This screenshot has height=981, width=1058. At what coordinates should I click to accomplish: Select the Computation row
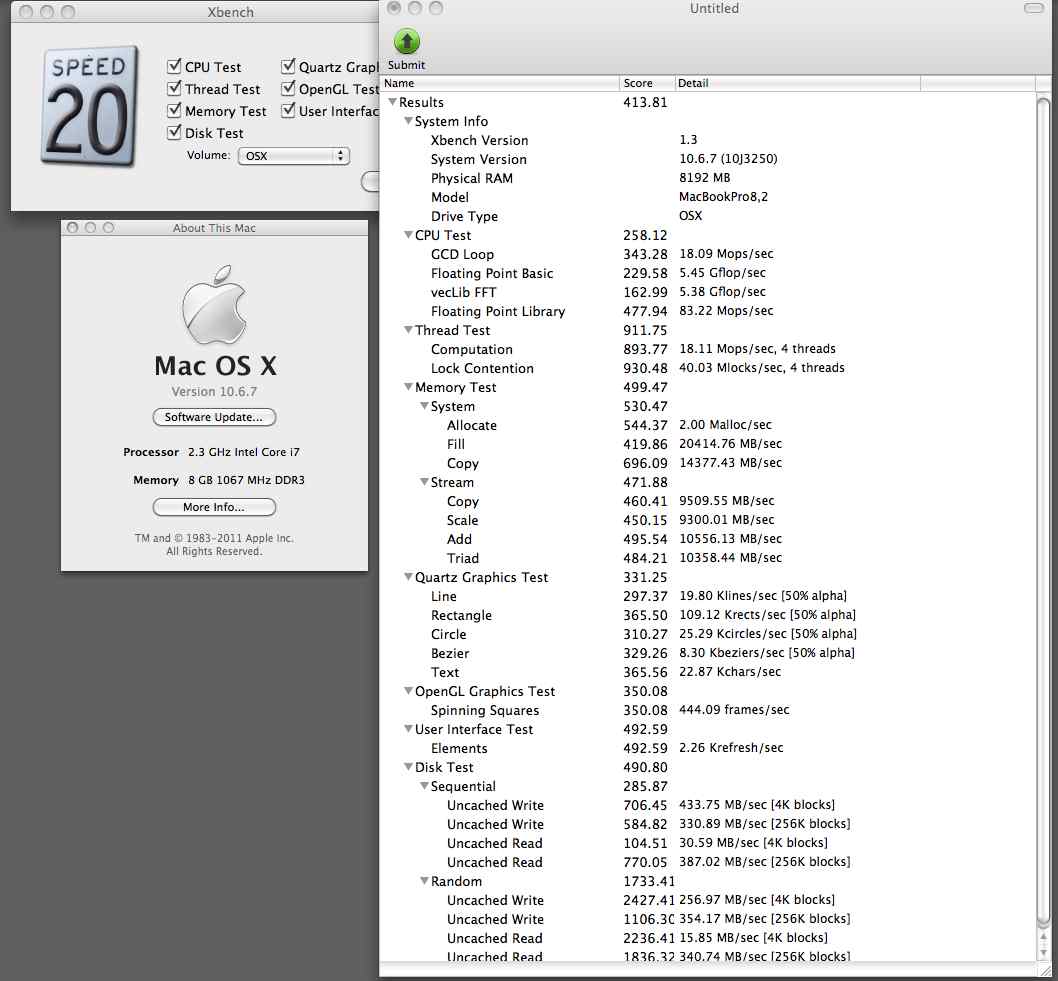coord(707,349)
